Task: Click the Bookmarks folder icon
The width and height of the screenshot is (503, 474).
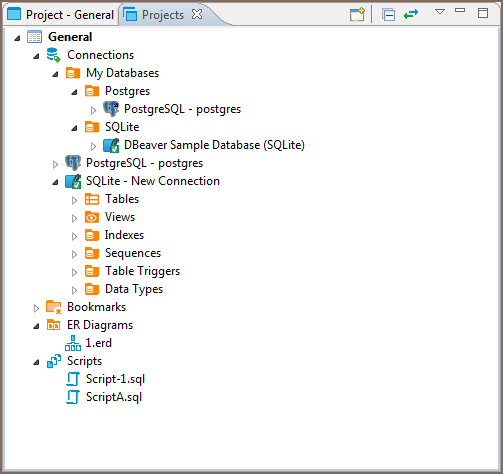Action: (53, 307)
